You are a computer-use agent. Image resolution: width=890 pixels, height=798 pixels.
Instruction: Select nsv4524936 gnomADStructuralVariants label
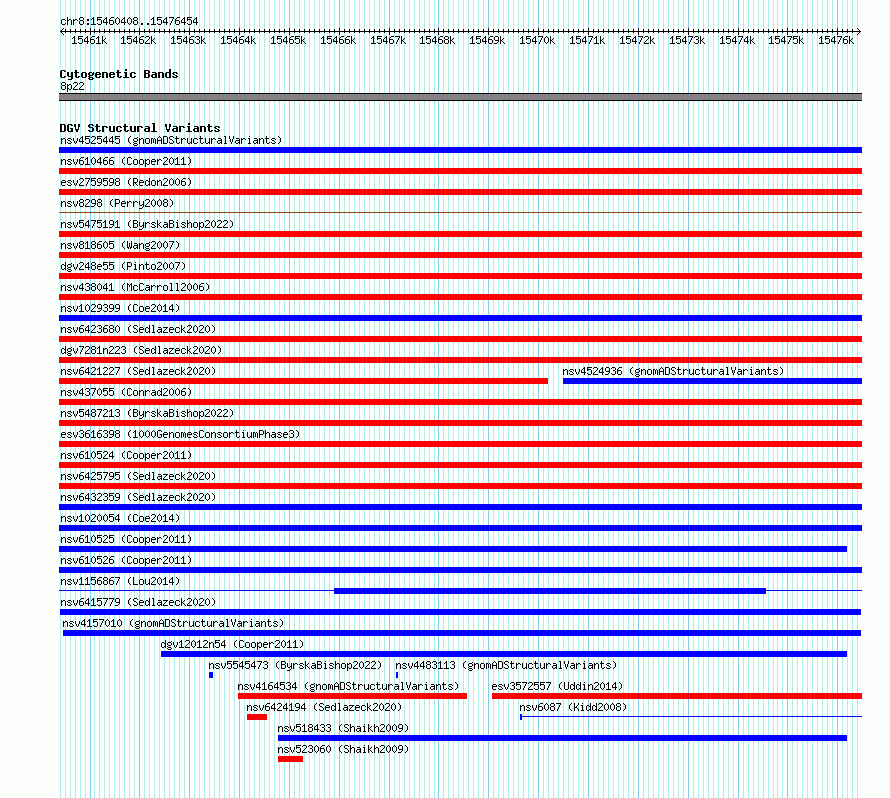click(x=673, y=371)
